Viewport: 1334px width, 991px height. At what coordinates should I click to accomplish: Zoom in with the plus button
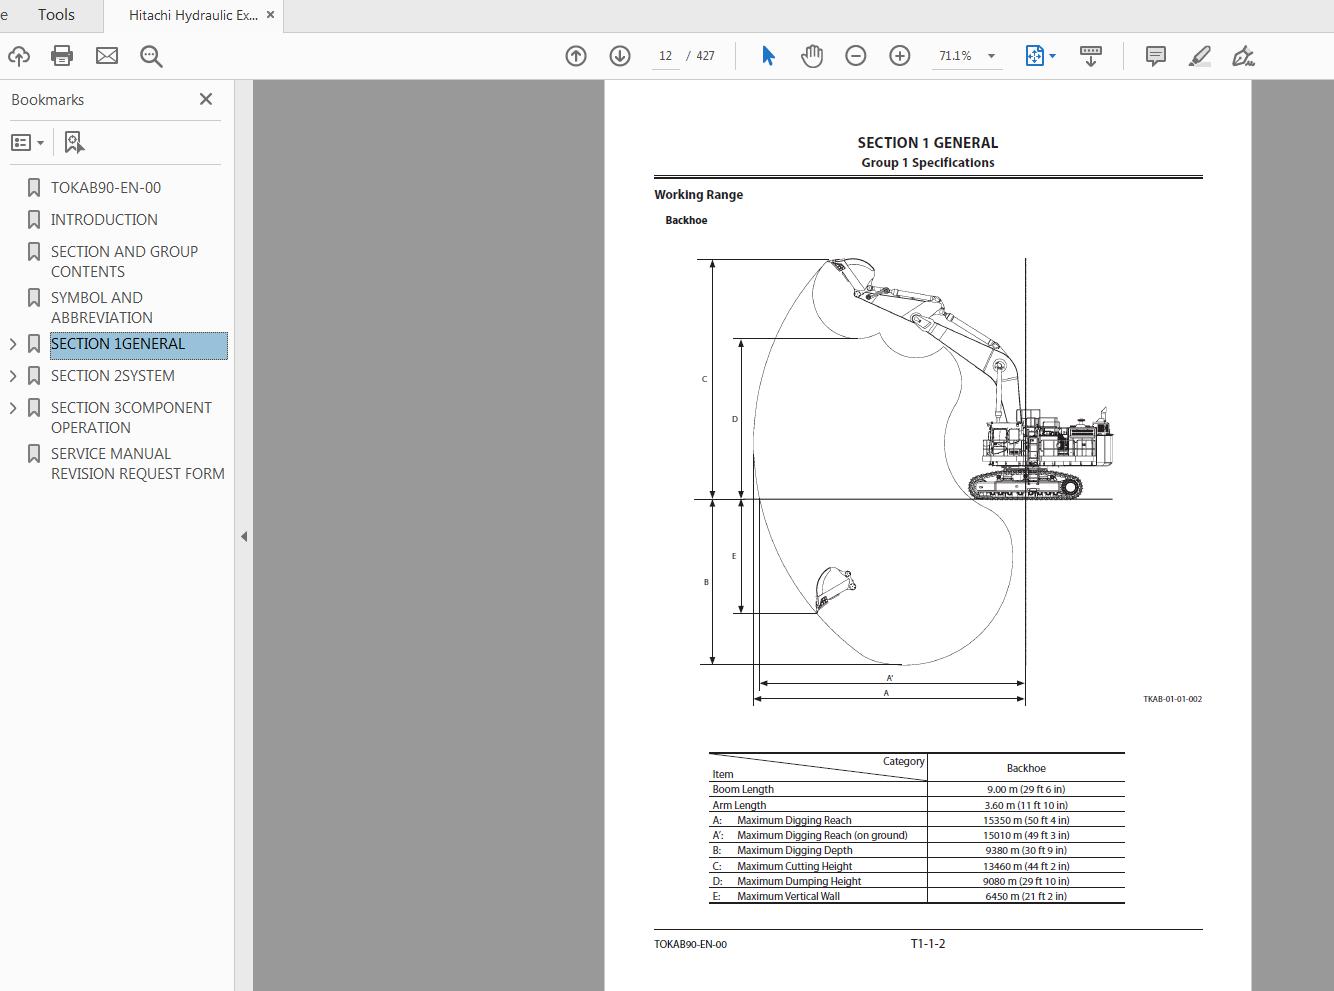900,56
